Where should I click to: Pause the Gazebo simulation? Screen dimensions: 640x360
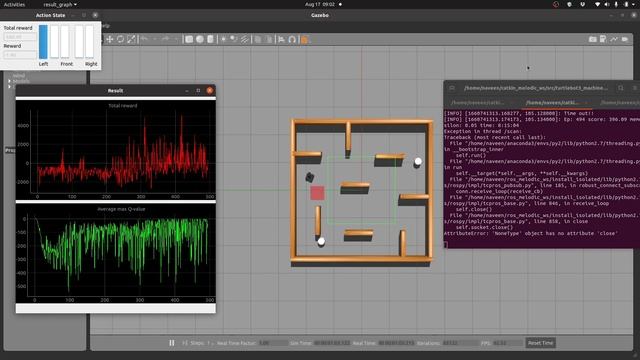click(172, 343)
